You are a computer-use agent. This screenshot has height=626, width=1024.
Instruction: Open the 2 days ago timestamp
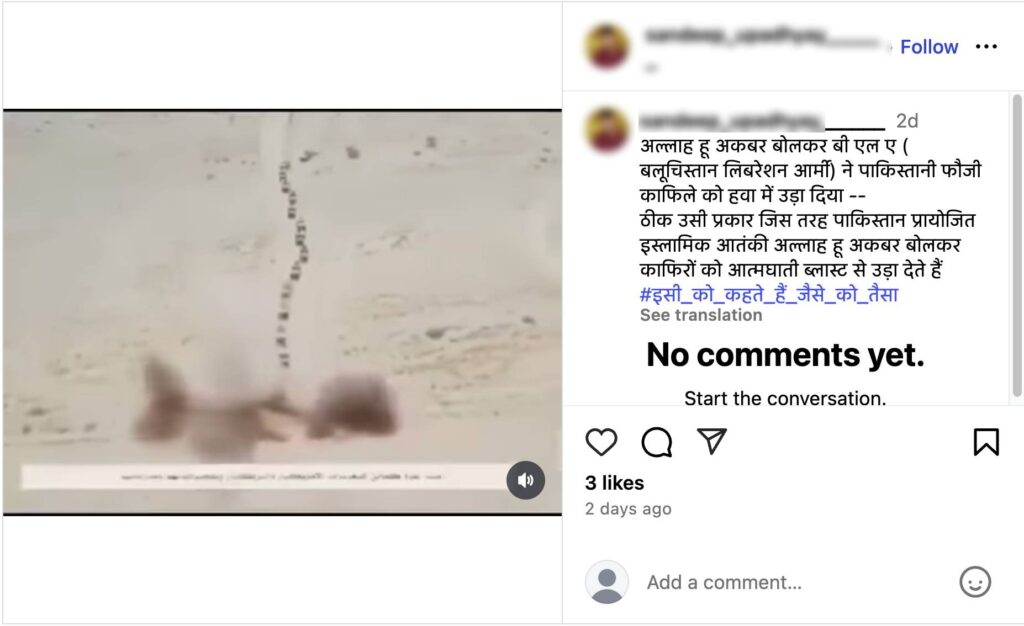click(x=628, y=509)
